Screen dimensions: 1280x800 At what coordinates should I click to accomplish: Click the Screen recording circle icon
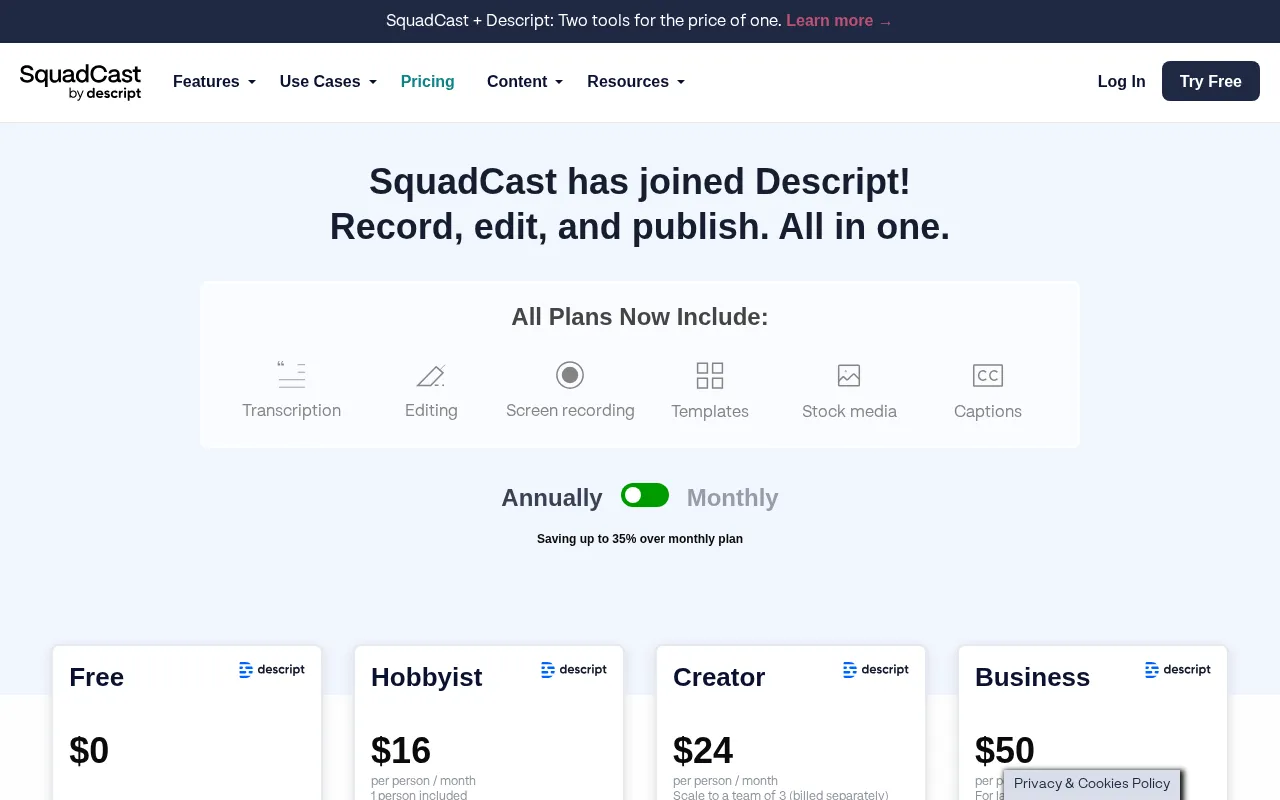coord(570,375)
